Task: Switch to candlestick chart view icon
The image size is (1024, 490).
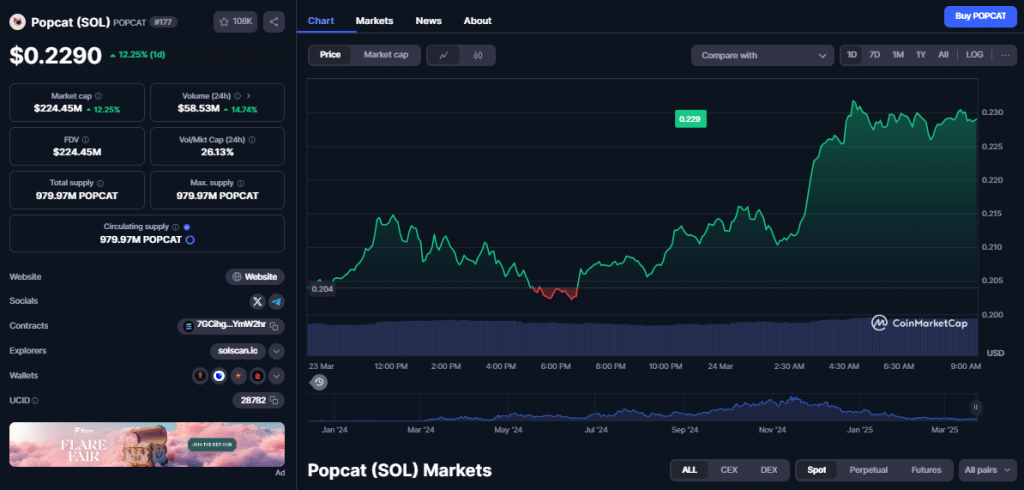Action: pos(477,56)
